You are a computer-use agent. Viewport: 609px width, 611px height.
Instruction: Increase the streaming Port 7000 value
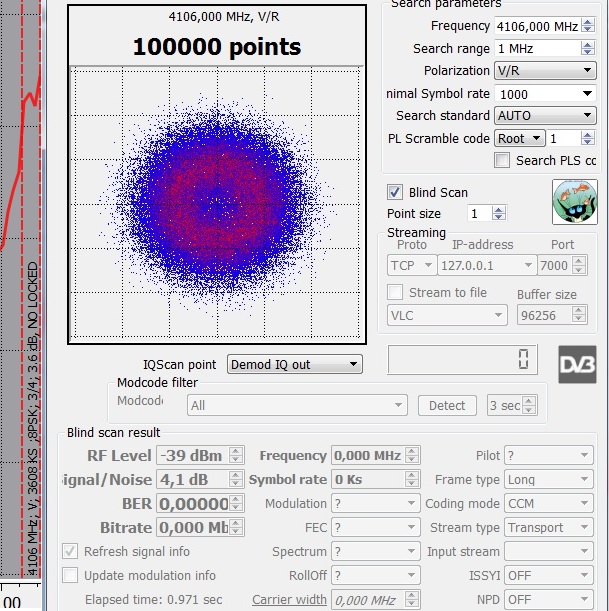tap(579, 261)
